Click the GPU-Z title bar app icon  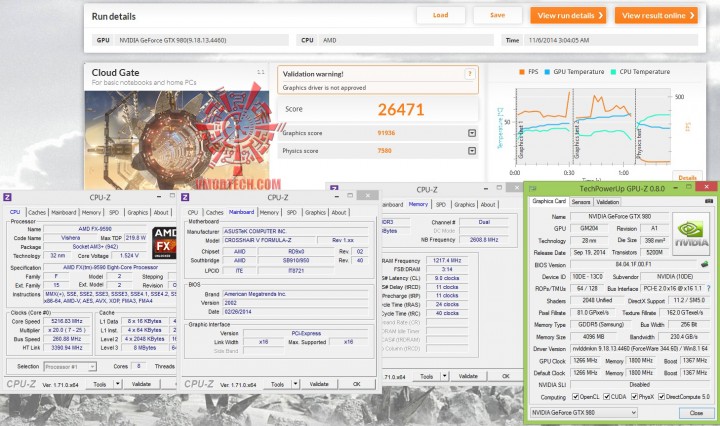pyautogui.click(x=533, y=188)
